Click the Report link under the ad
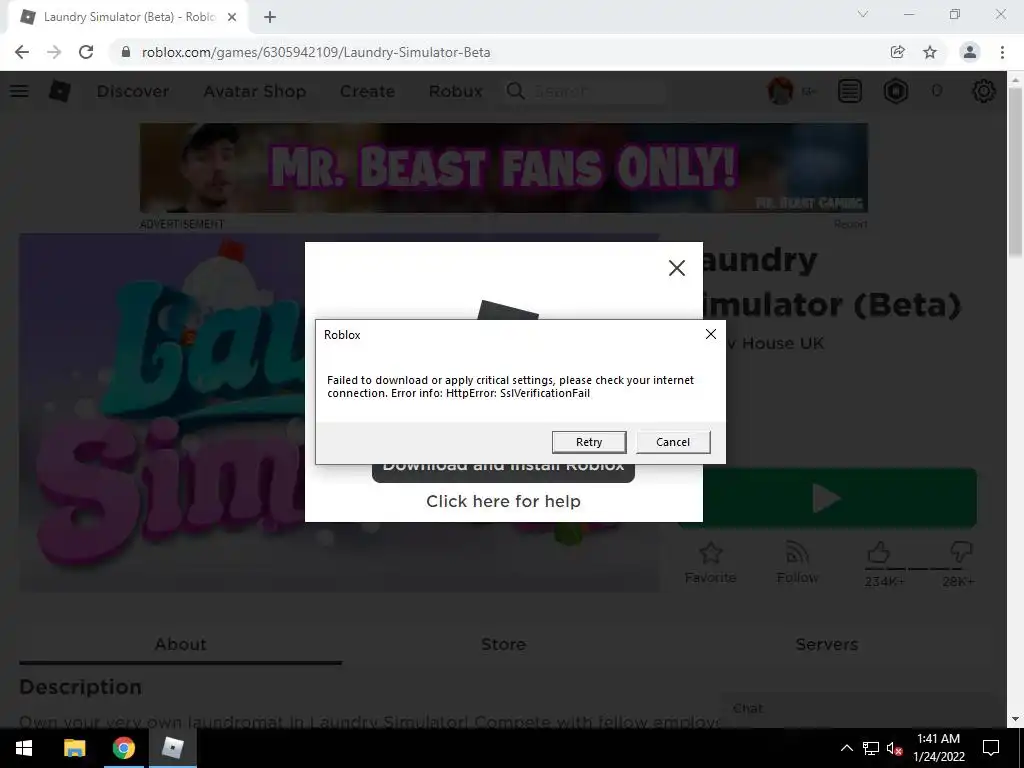Screen dimensions: 1024x768 click(850, 224)
